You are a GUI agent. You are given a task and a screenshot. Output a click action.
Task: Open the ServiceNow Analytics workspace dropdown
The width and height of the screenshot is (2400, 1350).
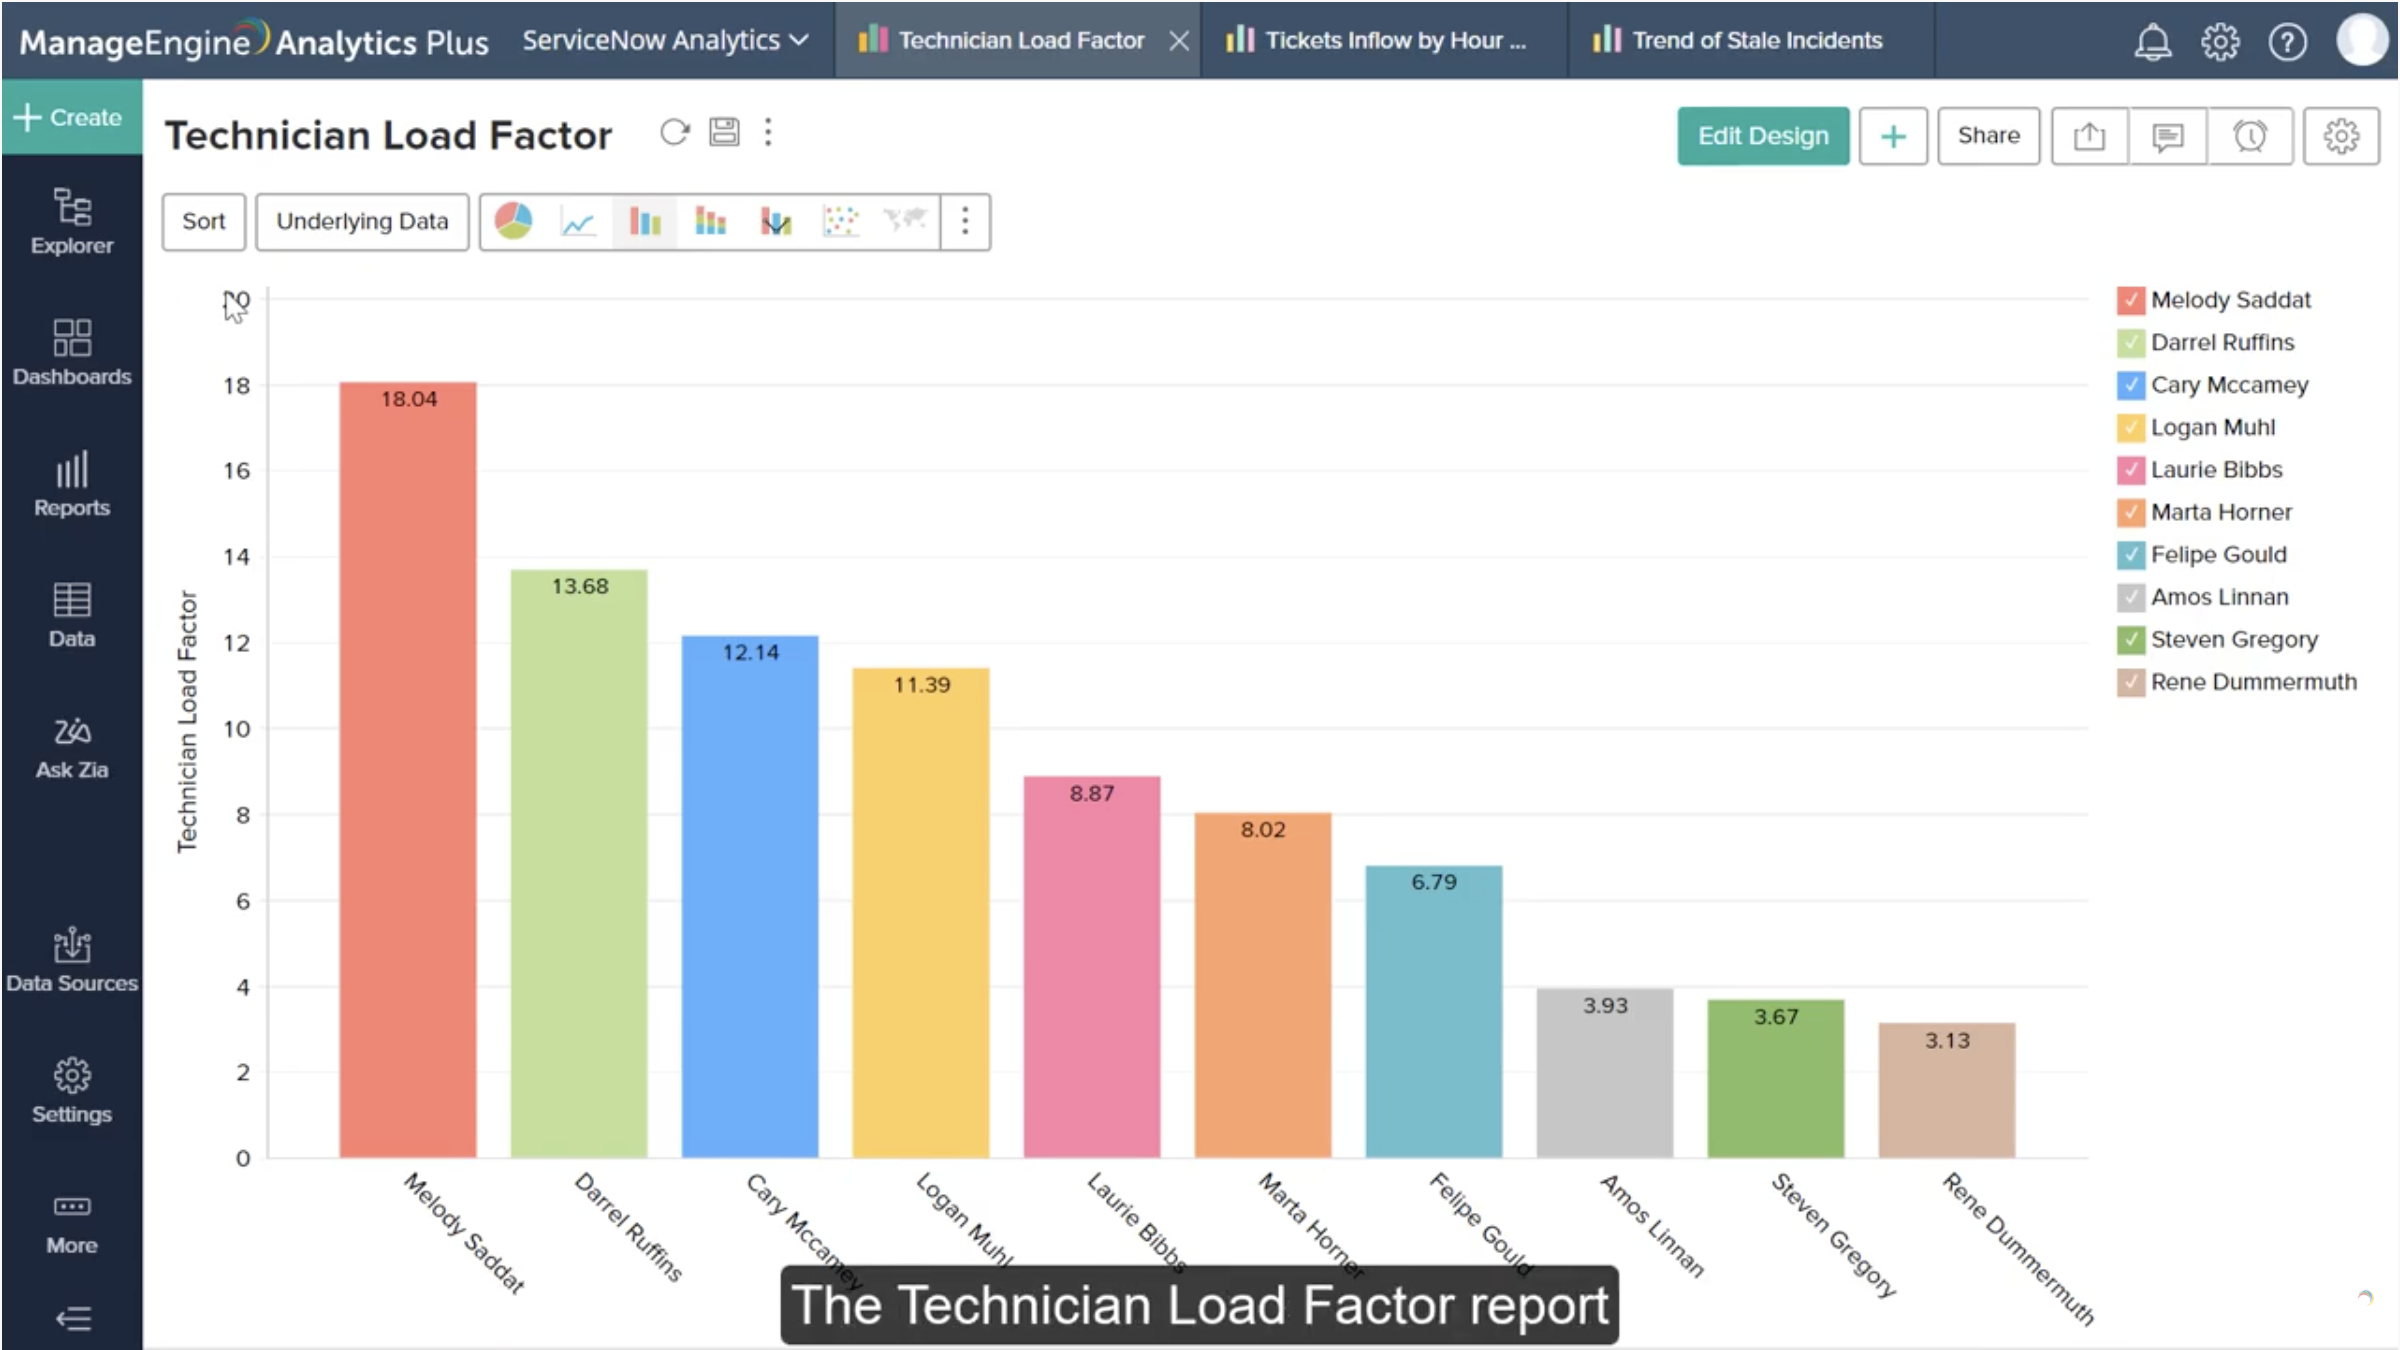coord(664,40)
